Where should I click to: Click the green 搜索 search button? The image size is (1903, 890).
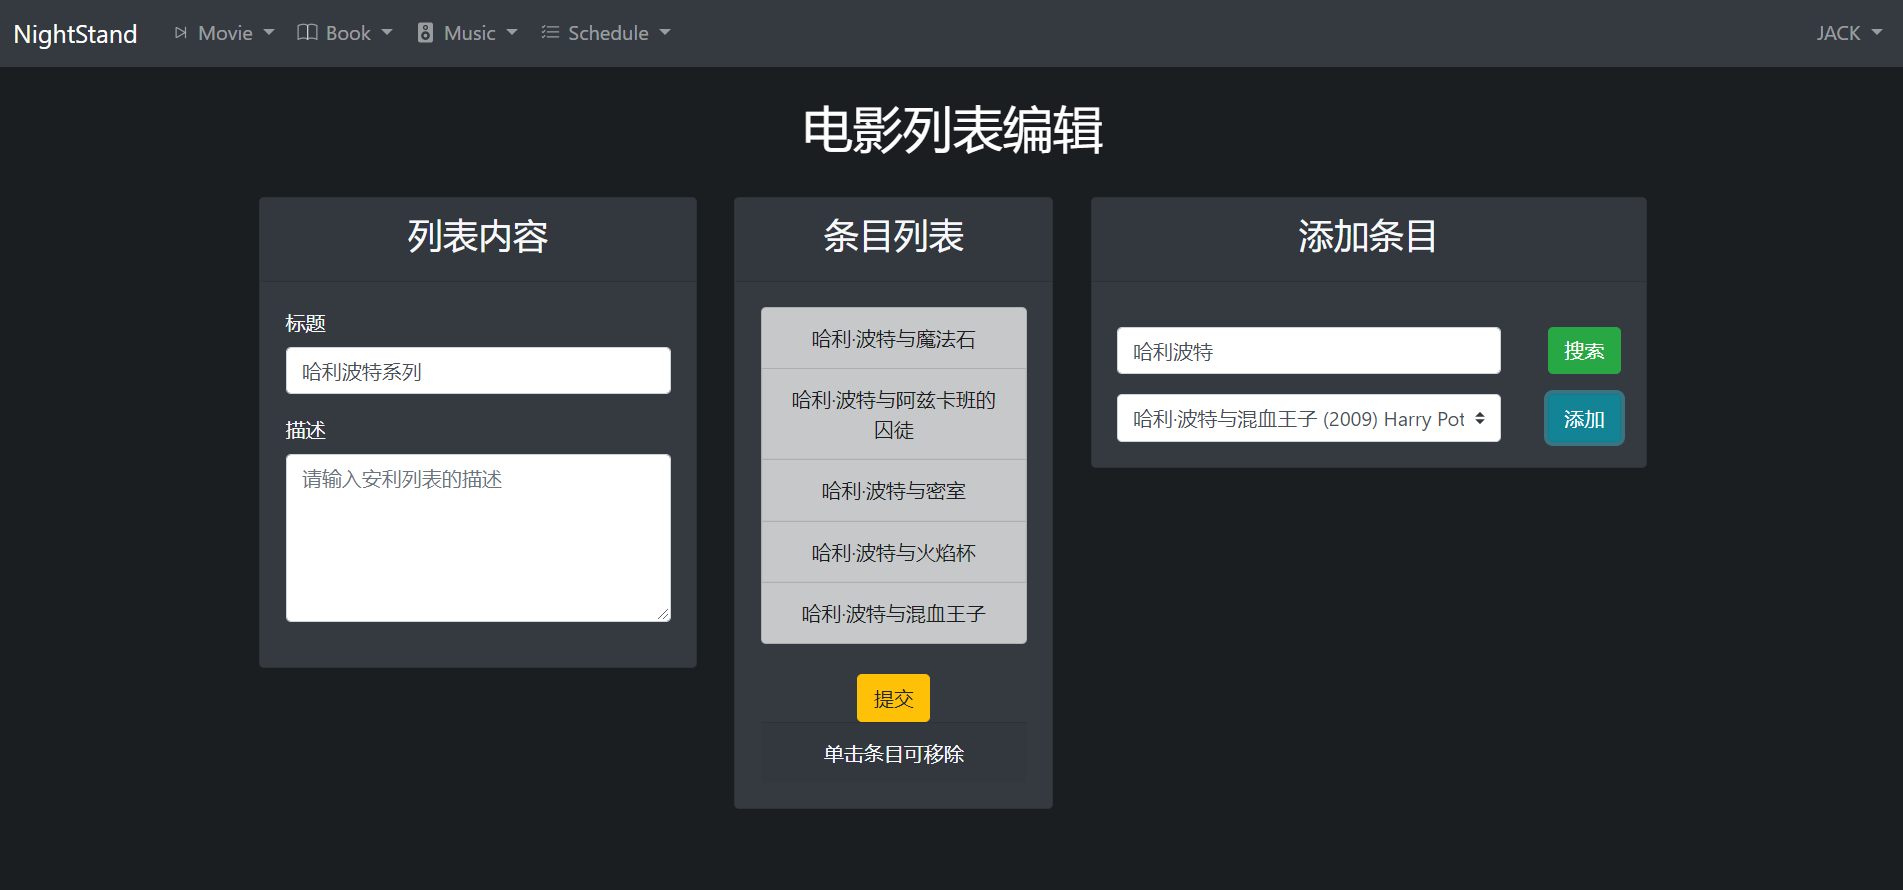[x=1584, y=351]
